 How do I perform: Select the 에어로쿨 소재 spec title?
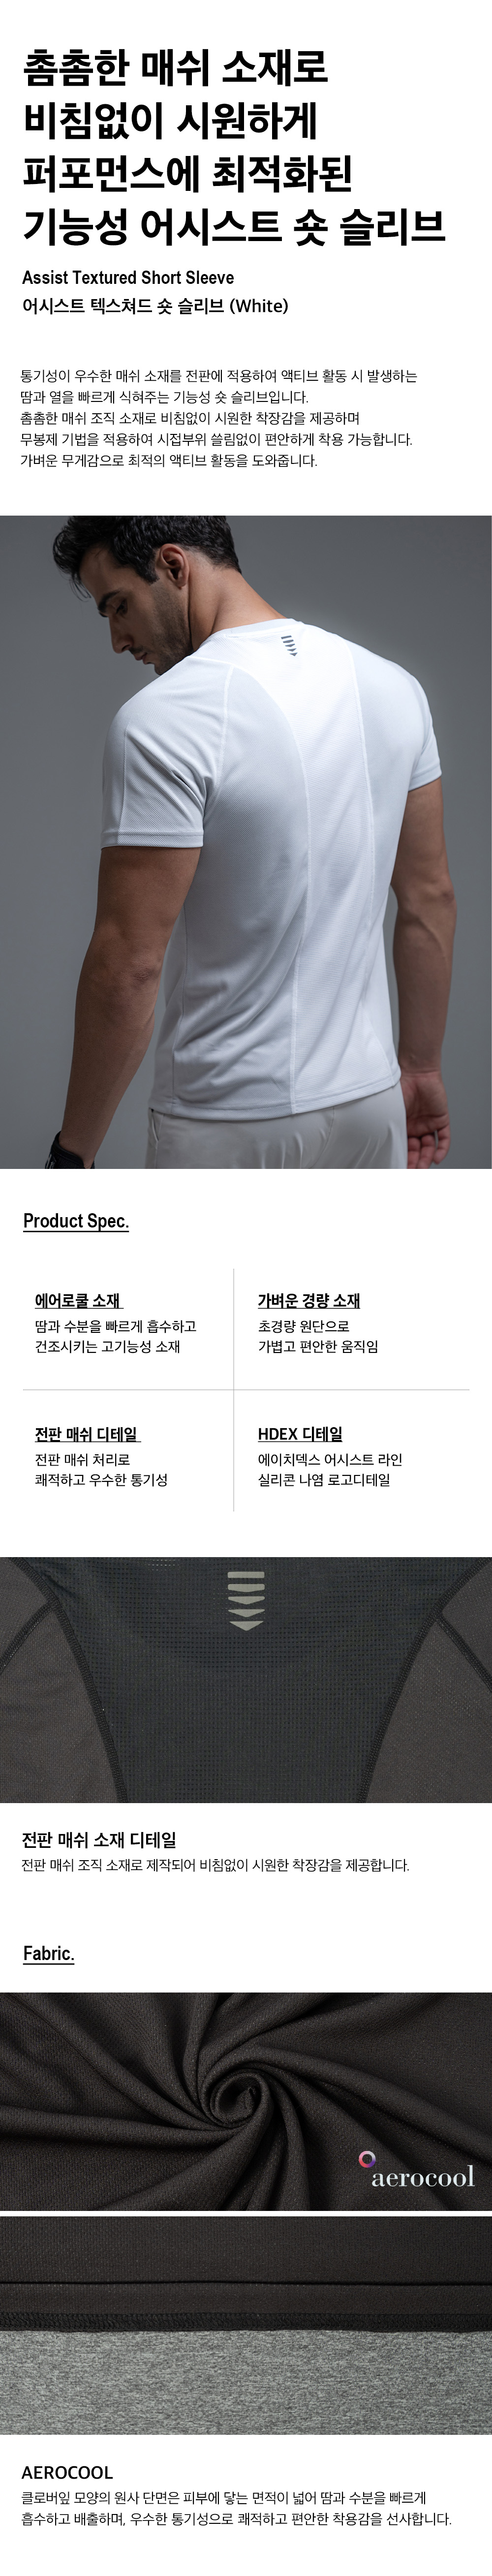tap(78, 1300)
